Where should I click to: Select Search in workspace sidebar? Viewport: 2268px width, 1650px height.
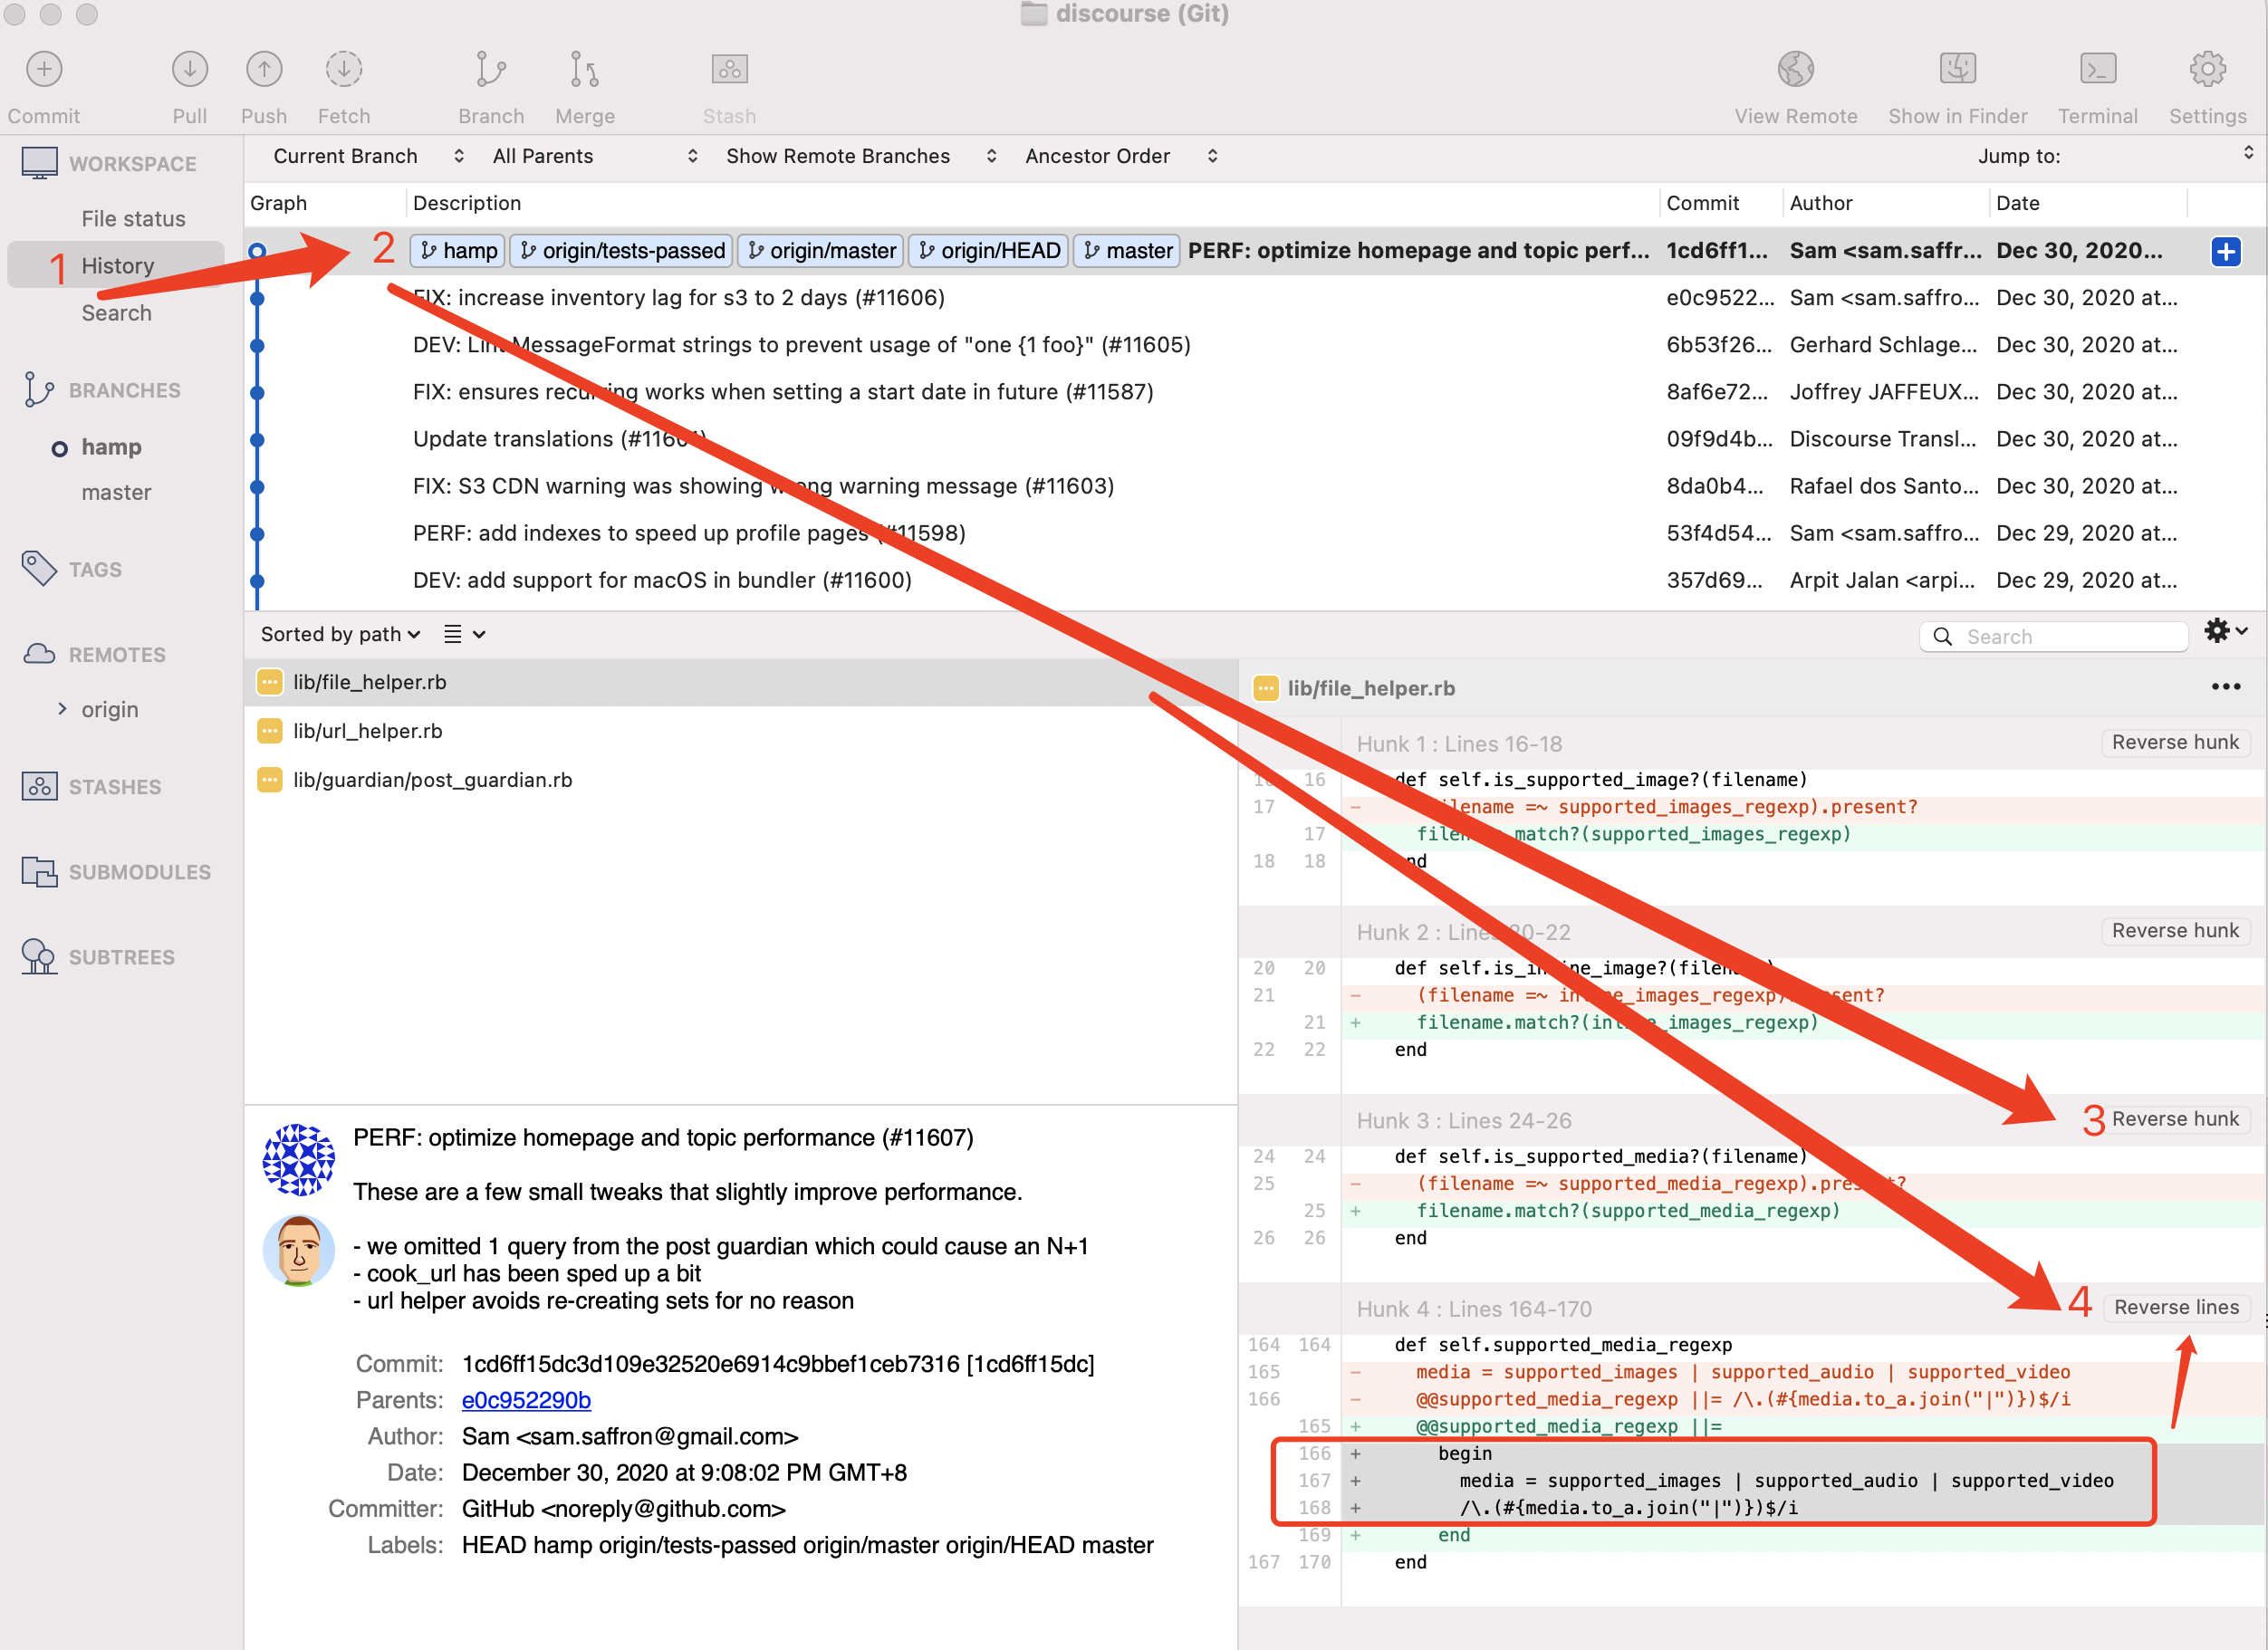(116, 312)
